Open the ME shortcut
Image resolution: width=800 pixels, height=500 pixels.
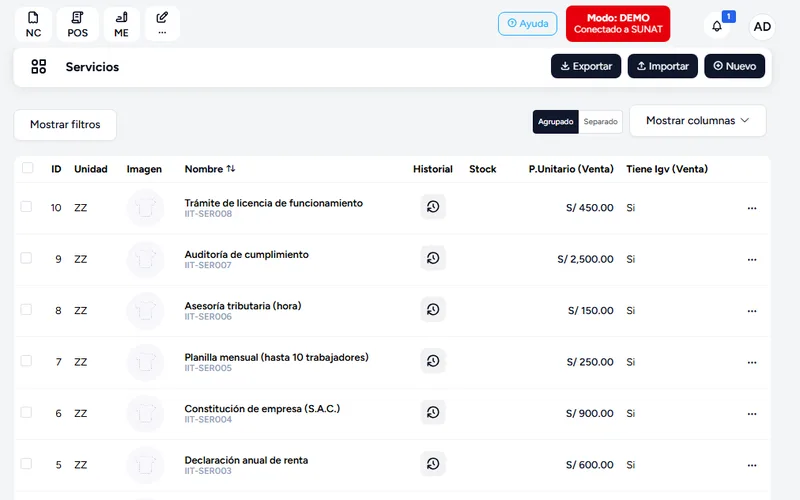point(121,24)
